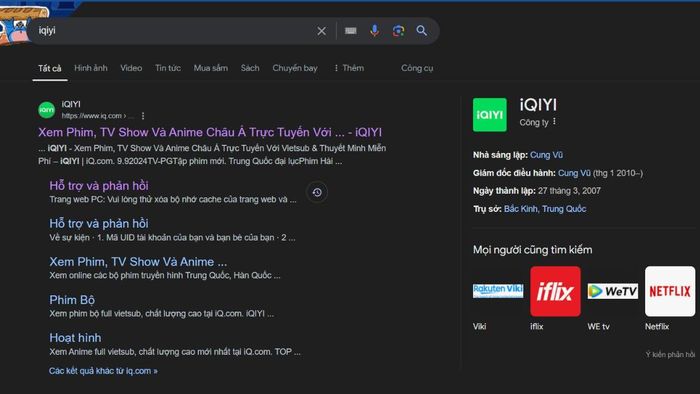Open first Hỗ trợ và phản hồi sitelink
Screen dimensions: 700x394
[x=99, y=186]
